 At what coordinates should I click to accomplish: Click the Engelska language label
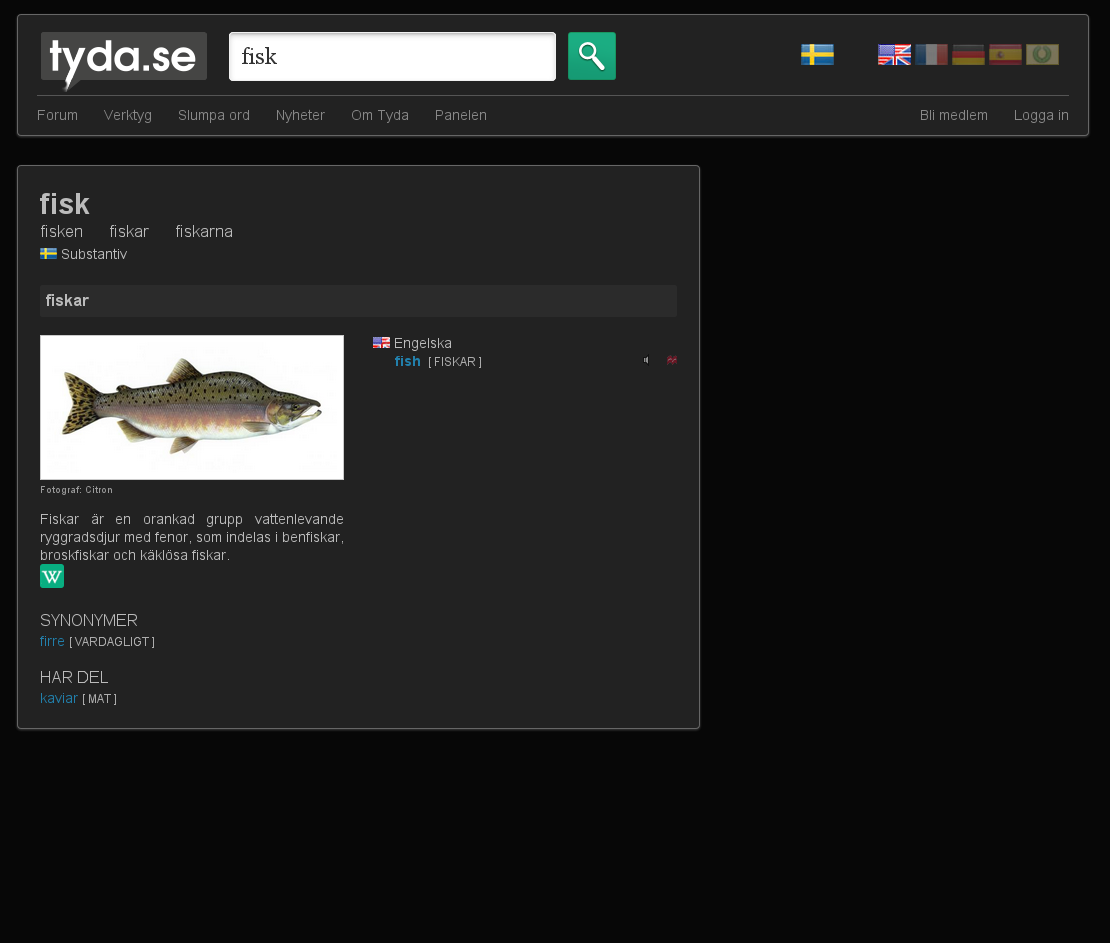tap(423, 343)
